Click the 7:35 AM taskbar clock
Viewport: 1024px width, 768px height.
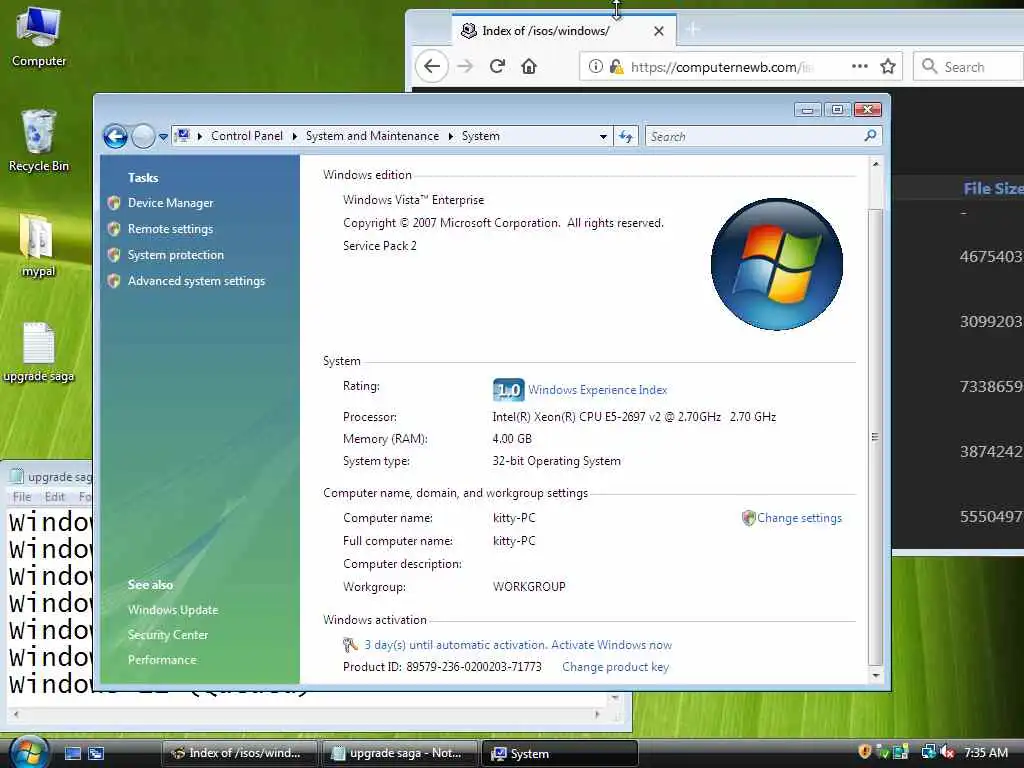coord(985,752)
